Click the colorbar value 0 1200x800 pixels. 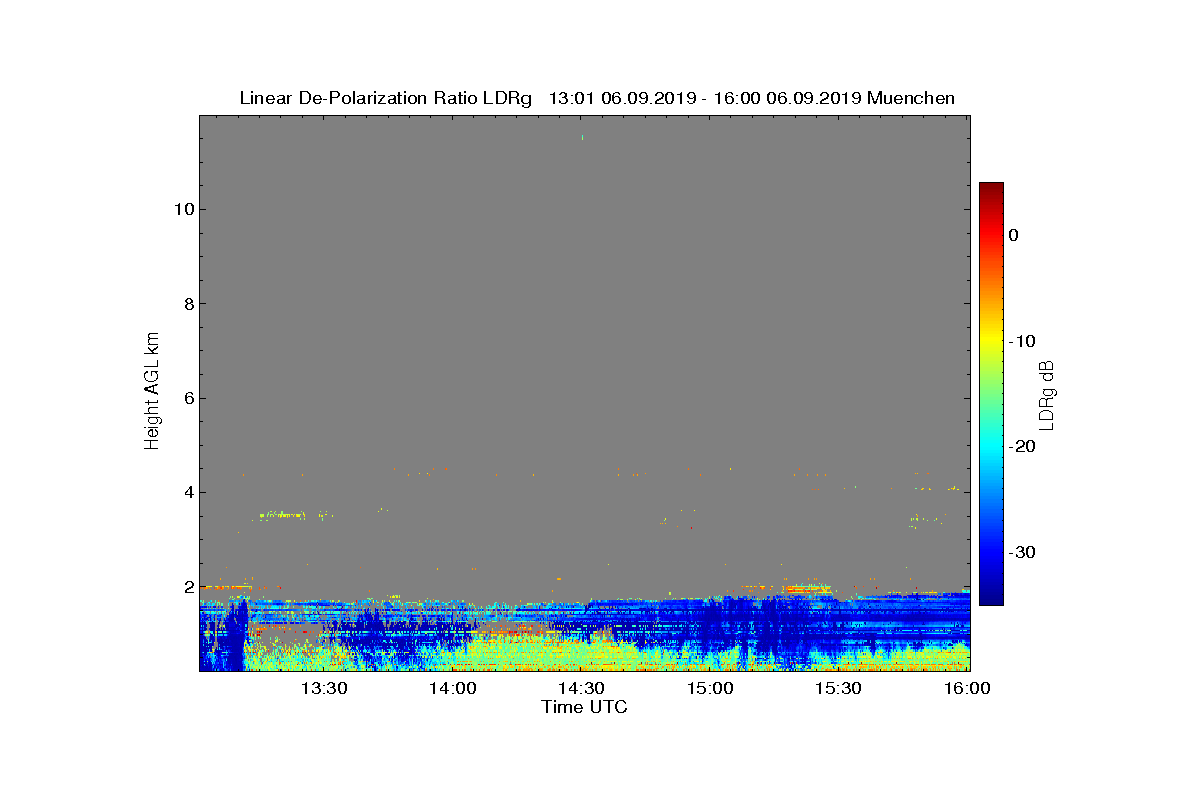point(1013,235)
